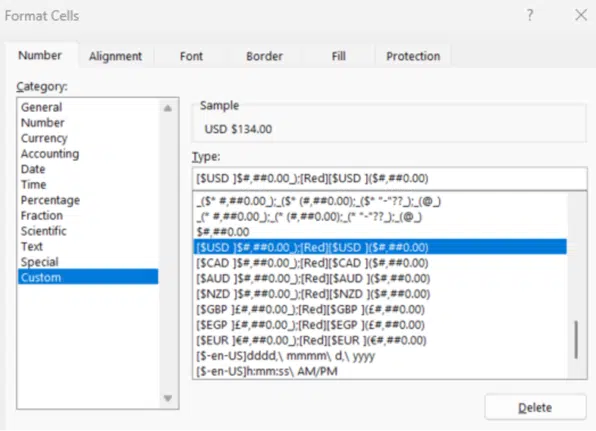This screenshot has height=431, width=596.
Task: Click the Category list scroll up arrow
Action: click(x=168, y=109)
